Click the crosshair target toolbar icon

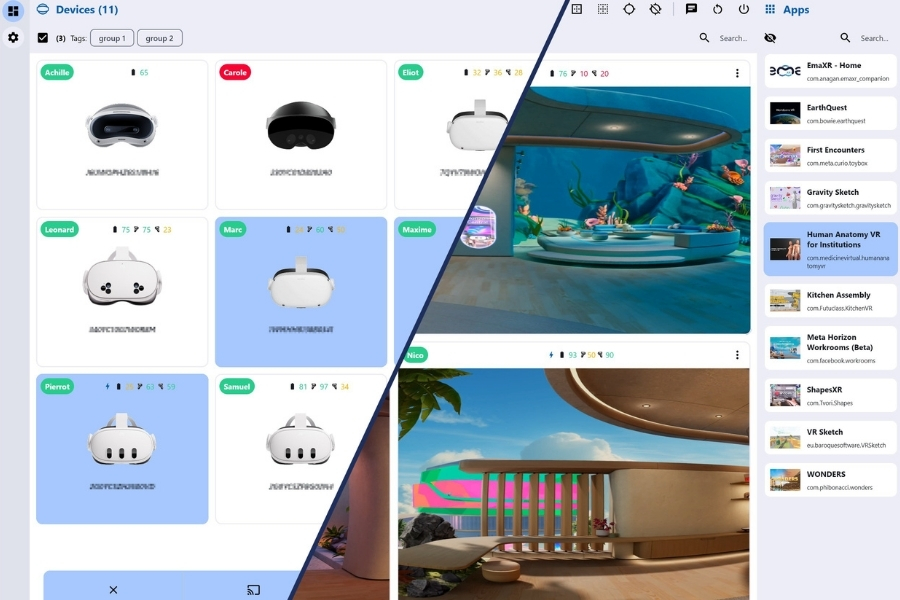629,9
